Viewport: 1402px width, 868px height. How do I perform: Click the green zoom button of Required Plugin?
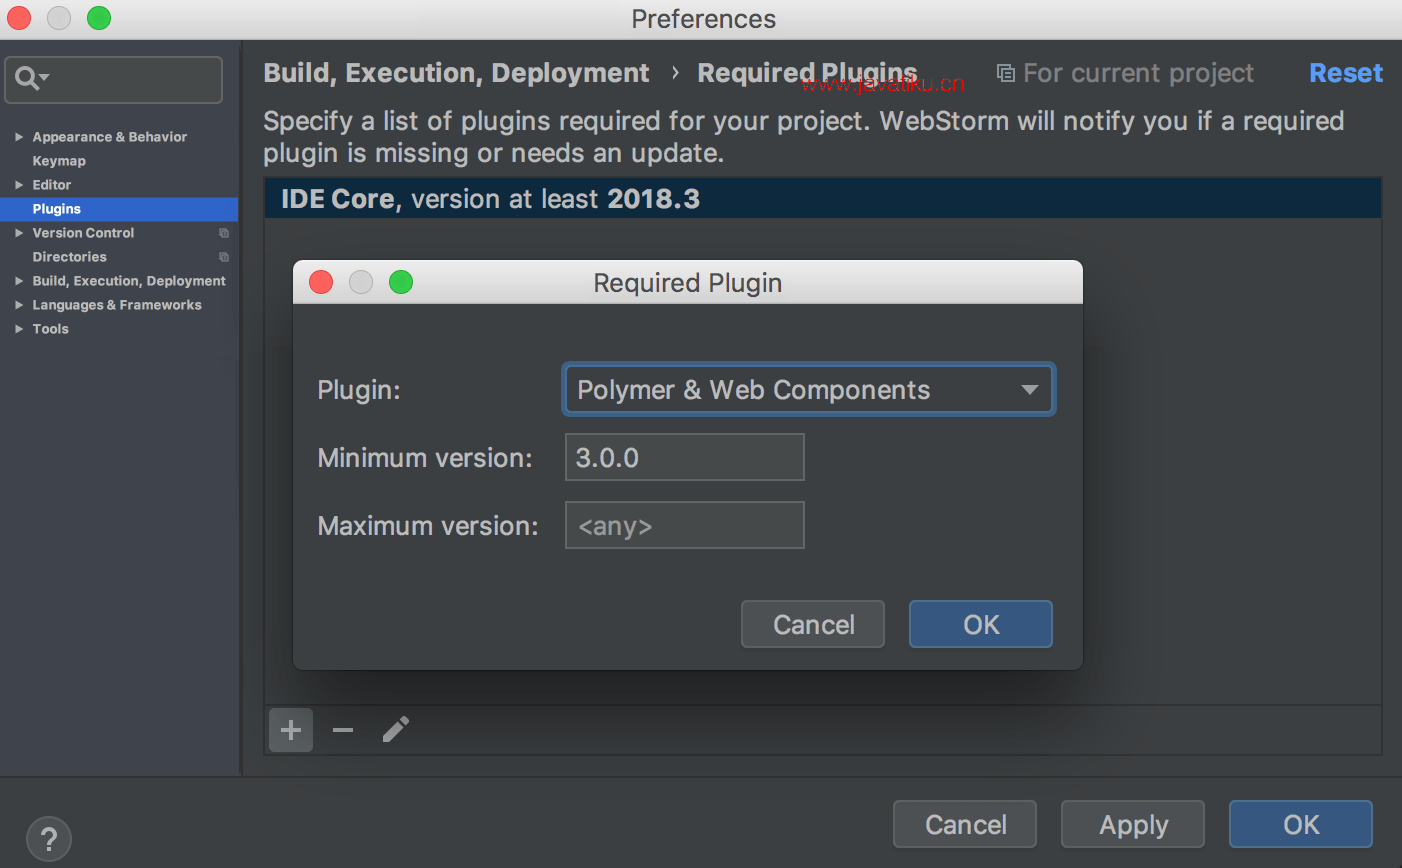[401, 282]
